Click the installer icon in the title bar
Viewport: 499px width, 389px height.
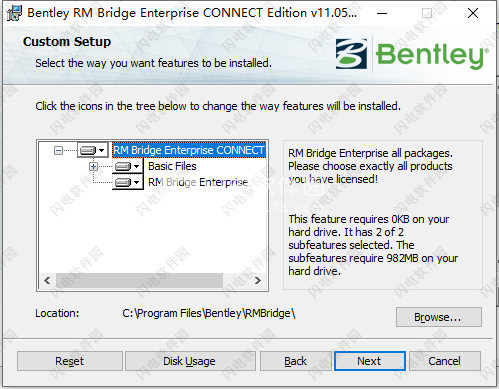click(x=14, y=13)
